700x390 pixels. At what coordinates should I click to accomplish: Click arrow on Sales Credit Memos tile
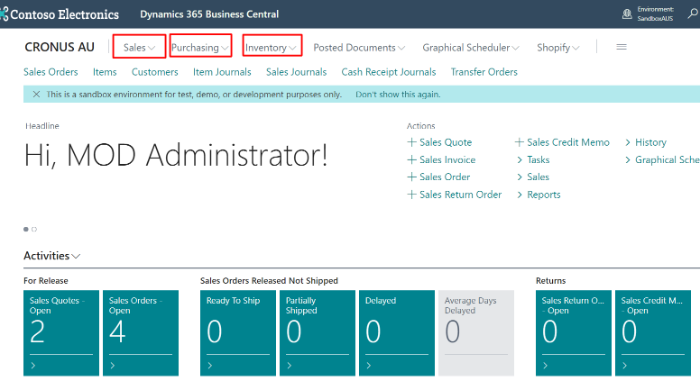click(x=625, y=365)
